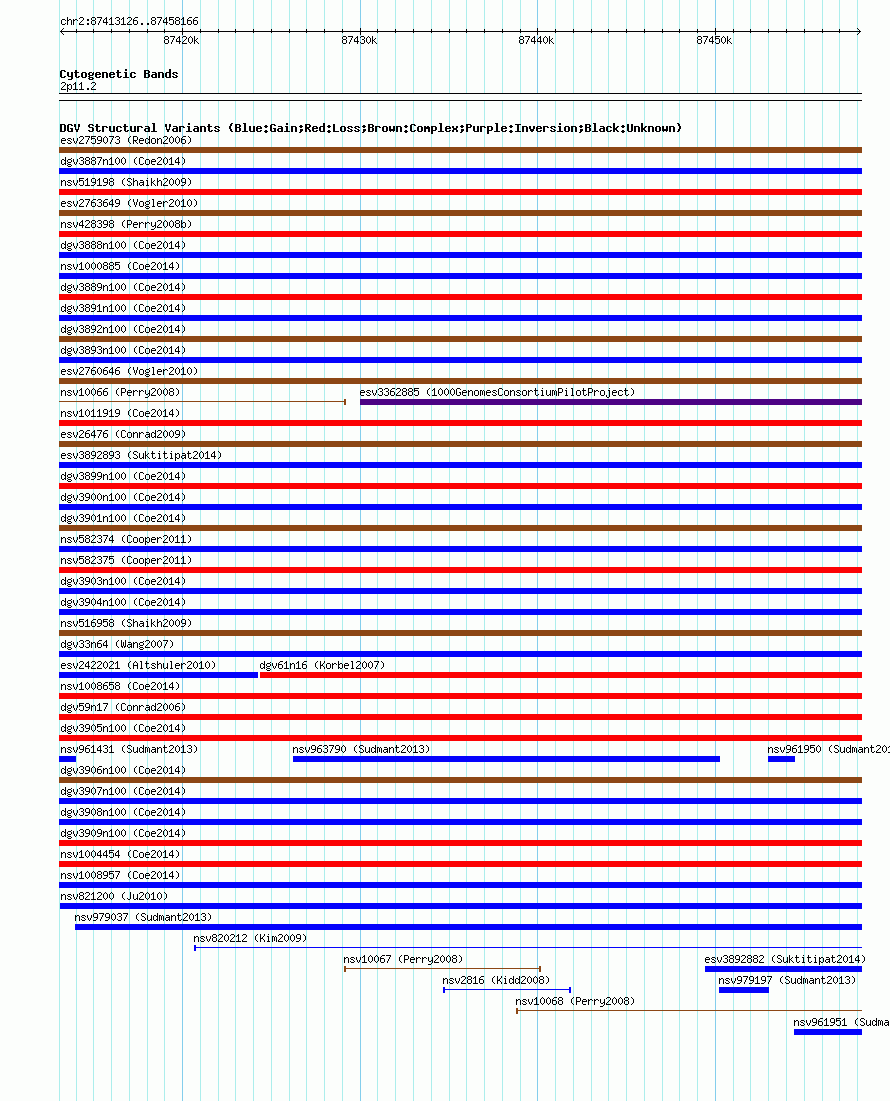The width and height of the screenshot is (890, 1101).
Task: Click the esv2759073 (Redon2006) variant label
Action: (126, 140)
